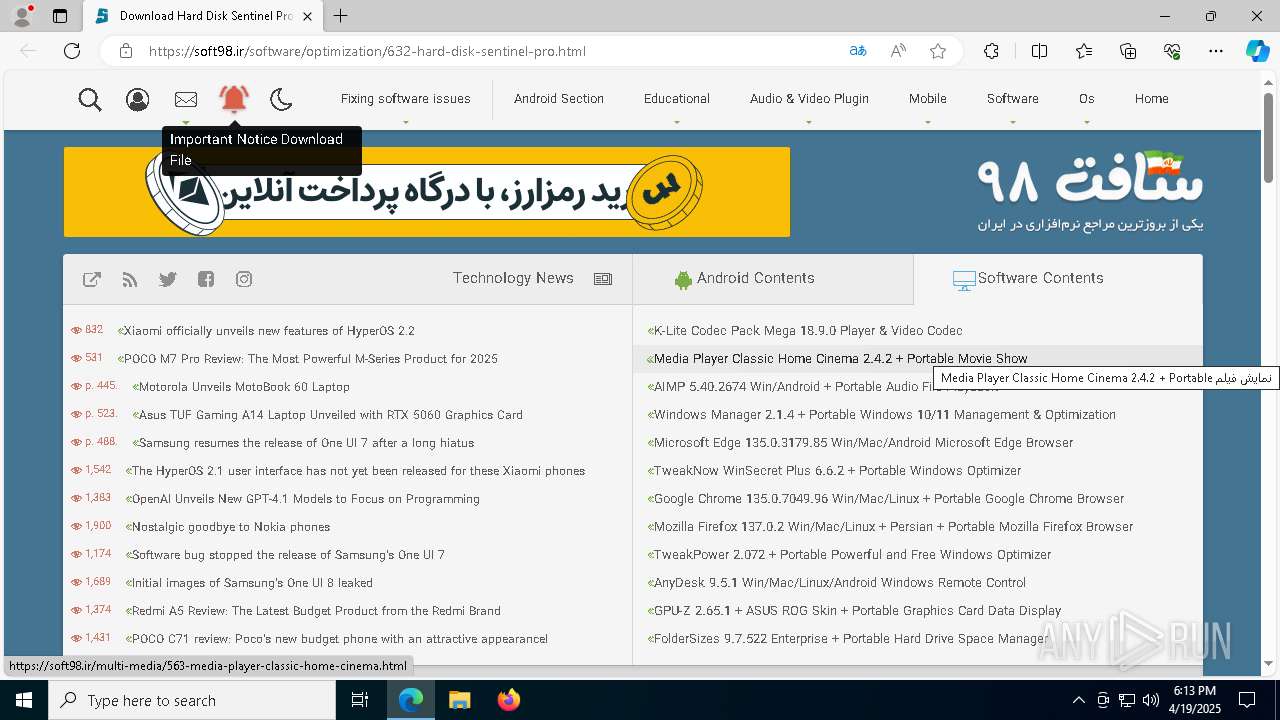Viewport: 1280px width, 720px height.
Task: Read Xiaomi HyperOS 2.2 news article
Action: tap(269, 331)
